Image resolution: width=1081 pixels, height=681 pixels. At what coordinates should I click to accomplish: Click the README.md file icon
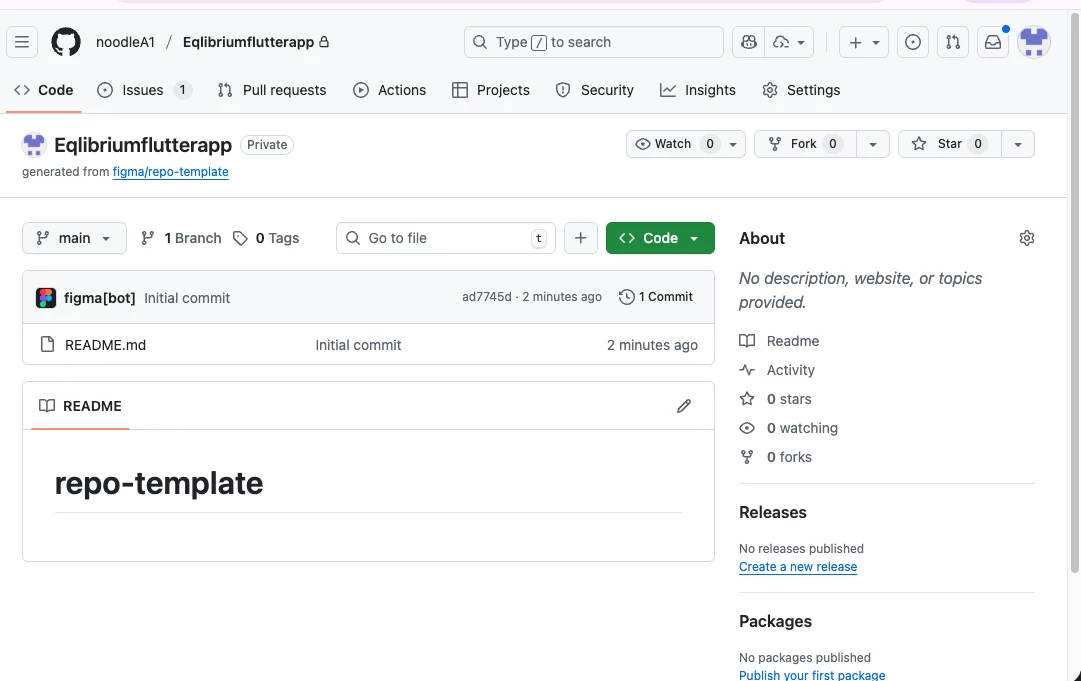click(x=47, y=344)
